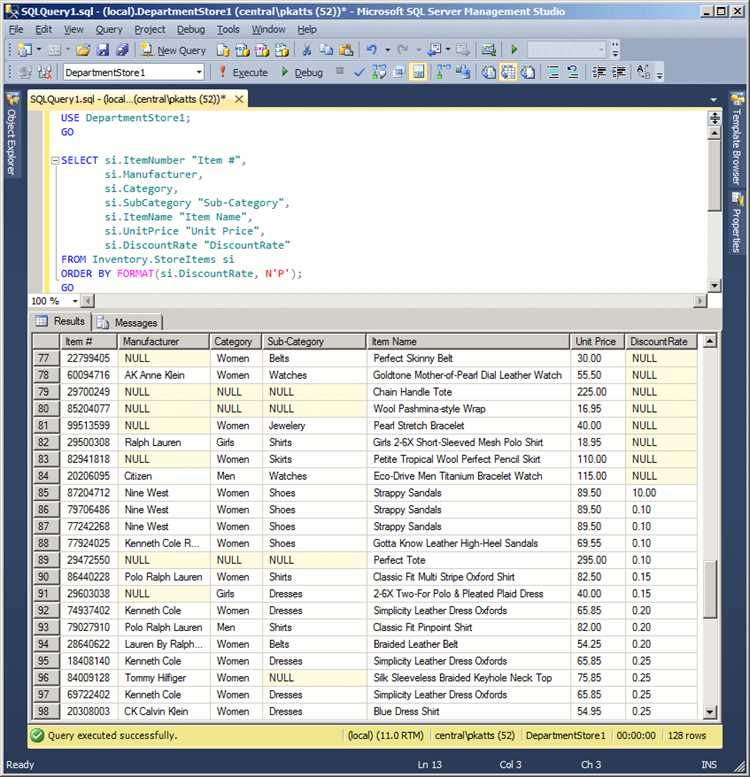This screenshot has height=777, width=750.
Task: Select the Manufacturer cell 'Citizen'
Action: point(163,476)
